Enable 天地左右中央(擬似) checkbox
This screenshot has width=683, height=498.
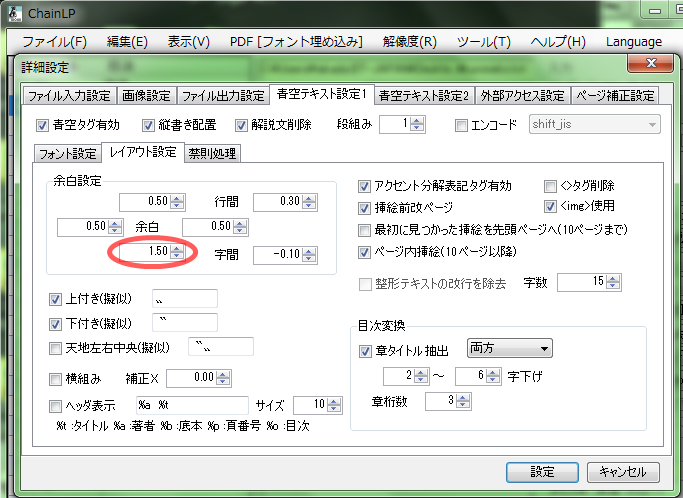[55, 349]
